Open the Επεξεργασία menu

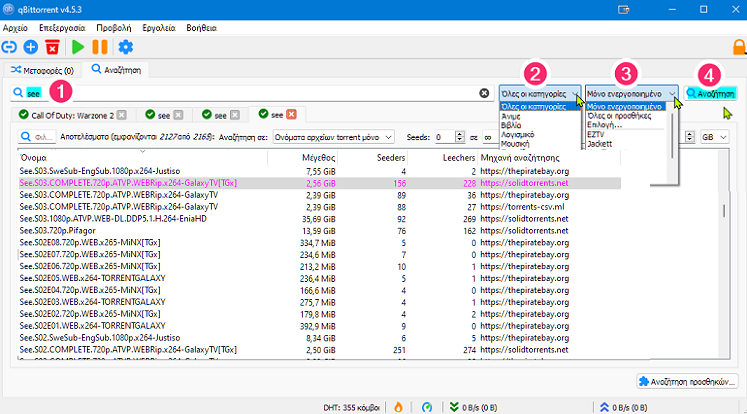[62, 28]
